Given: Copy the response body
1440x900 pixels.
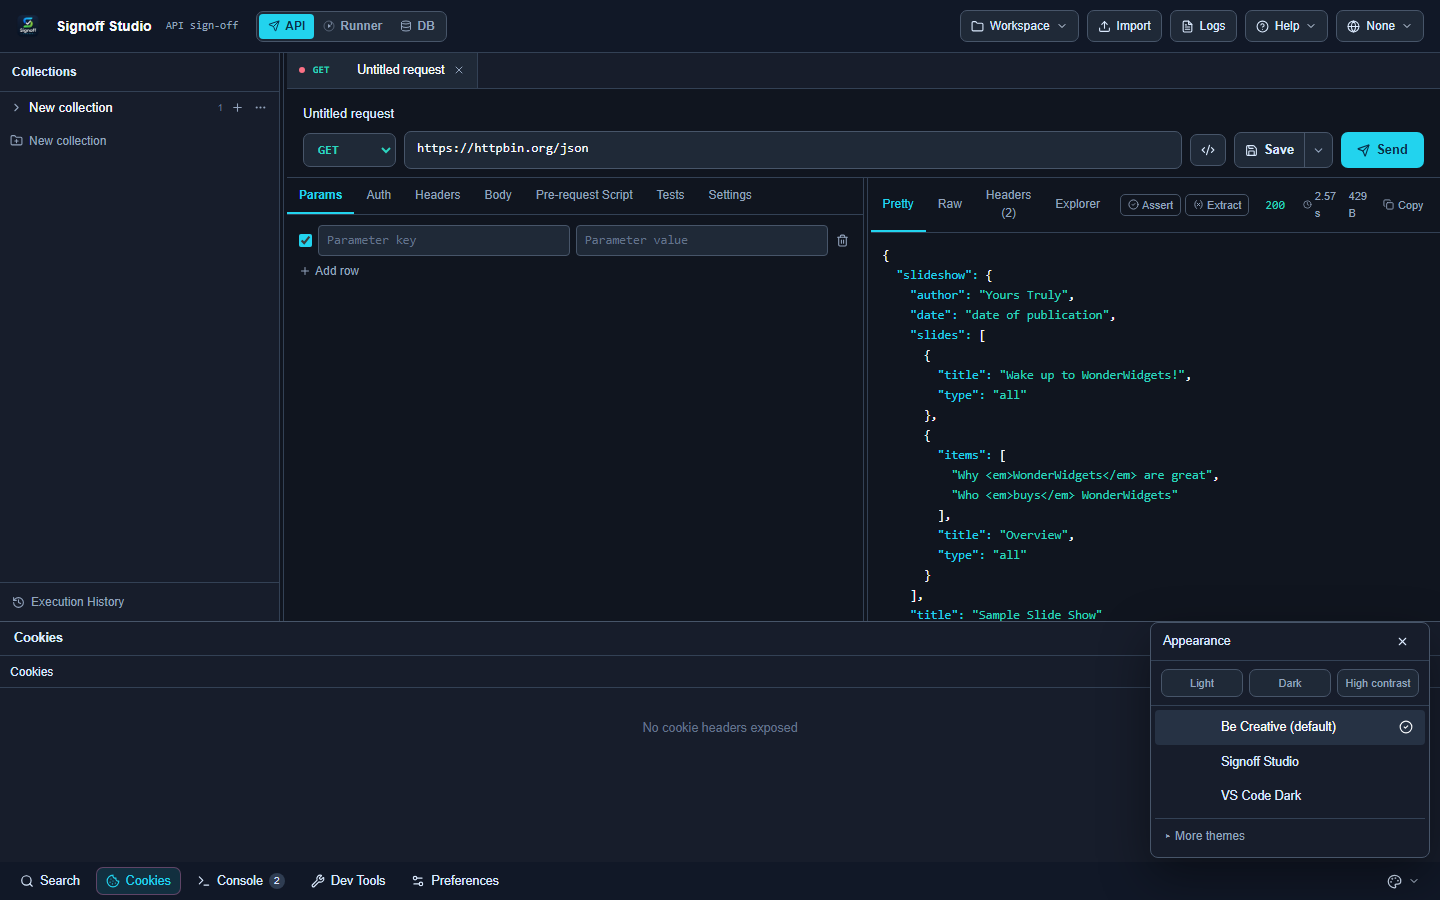Looking at the screenshot, I should pyautogui.click(x=1403, y=205).
